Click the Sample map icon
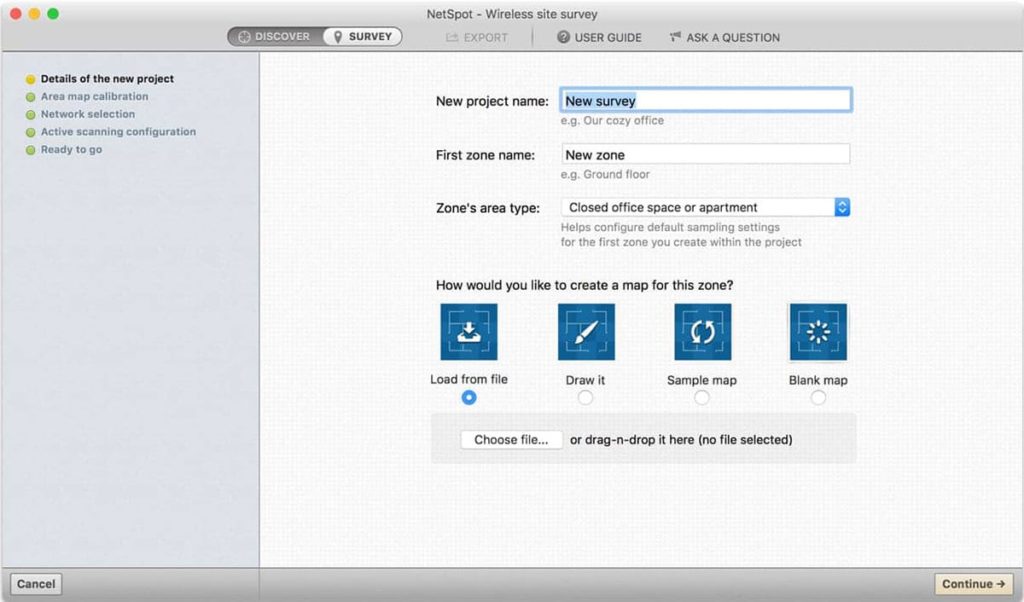 point(702,332)
